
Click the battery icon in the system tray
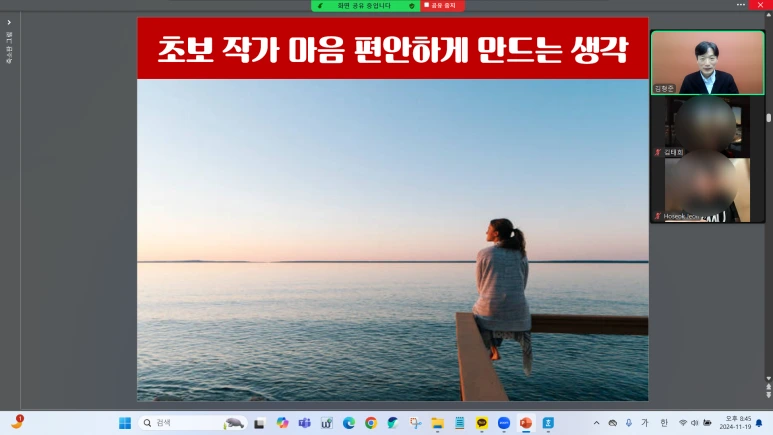pyautogui.click(x=707, y=423)
